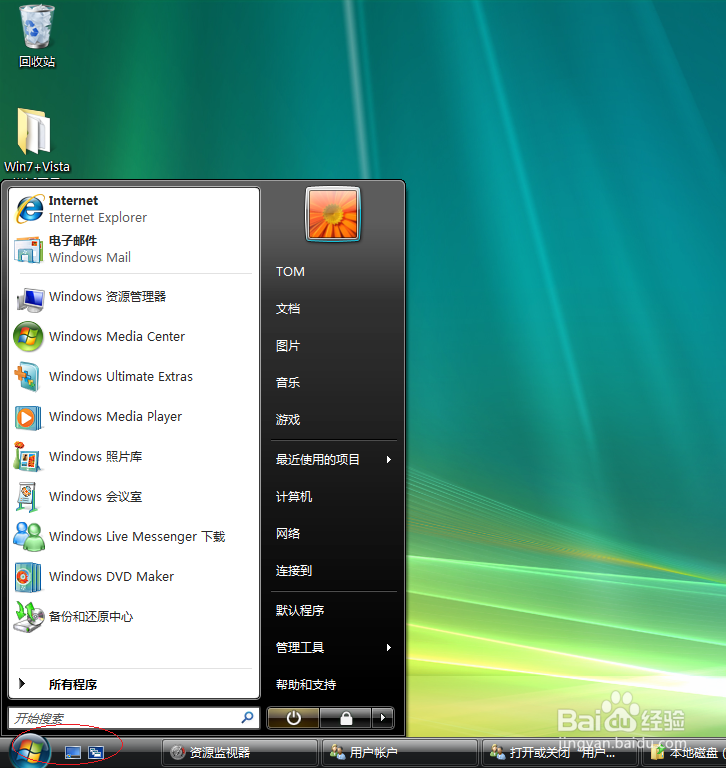726x768 pixels.
Task: Launch Windows Mail e-mail entry
Action: click(x=133, y=249)
